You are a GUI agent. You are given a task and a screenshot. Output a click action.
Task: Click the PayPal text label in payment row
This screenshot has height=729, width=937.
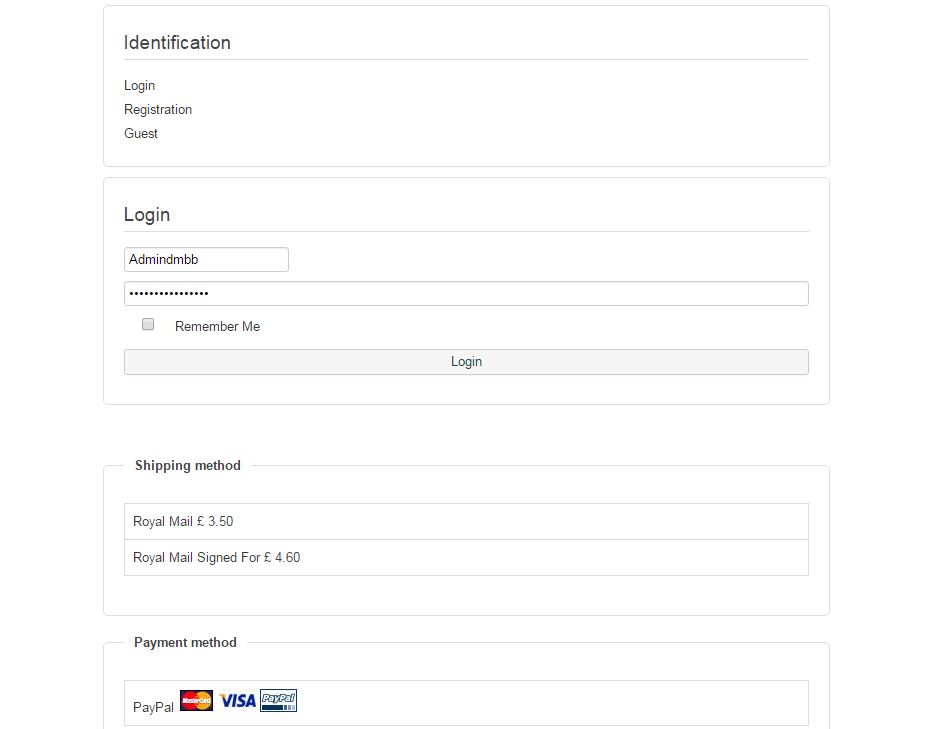click(x=153, y=708)
